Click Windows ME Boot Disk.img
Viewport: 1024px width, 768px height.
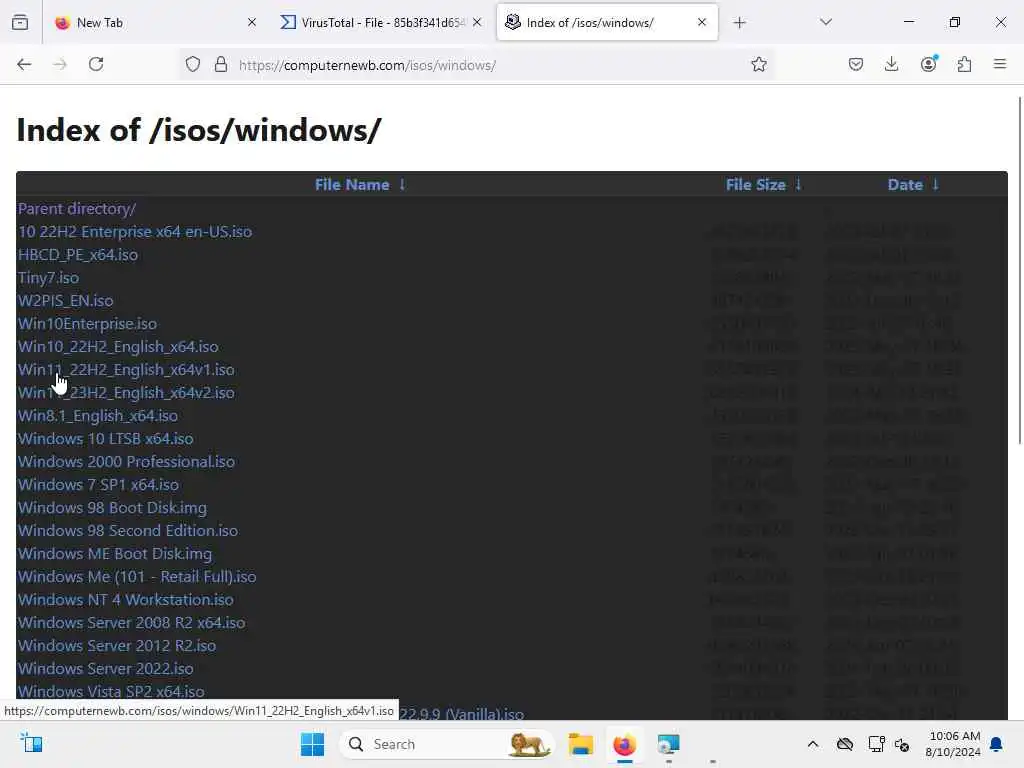(x=115, y=554)
